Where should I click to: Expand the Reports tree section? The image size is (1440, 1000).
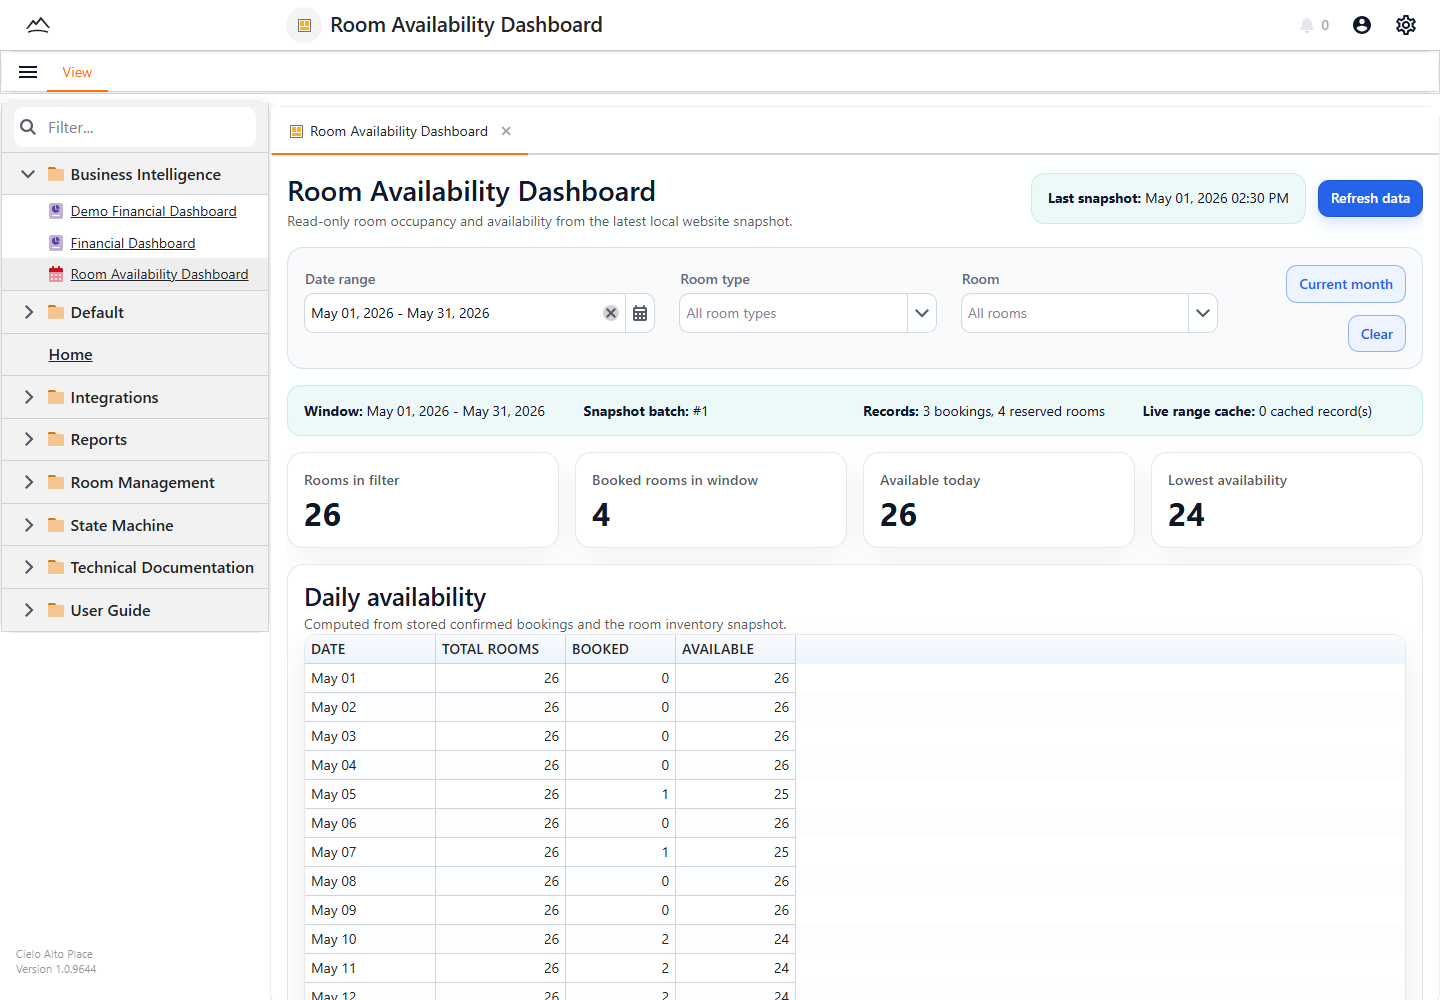(28, 439)
